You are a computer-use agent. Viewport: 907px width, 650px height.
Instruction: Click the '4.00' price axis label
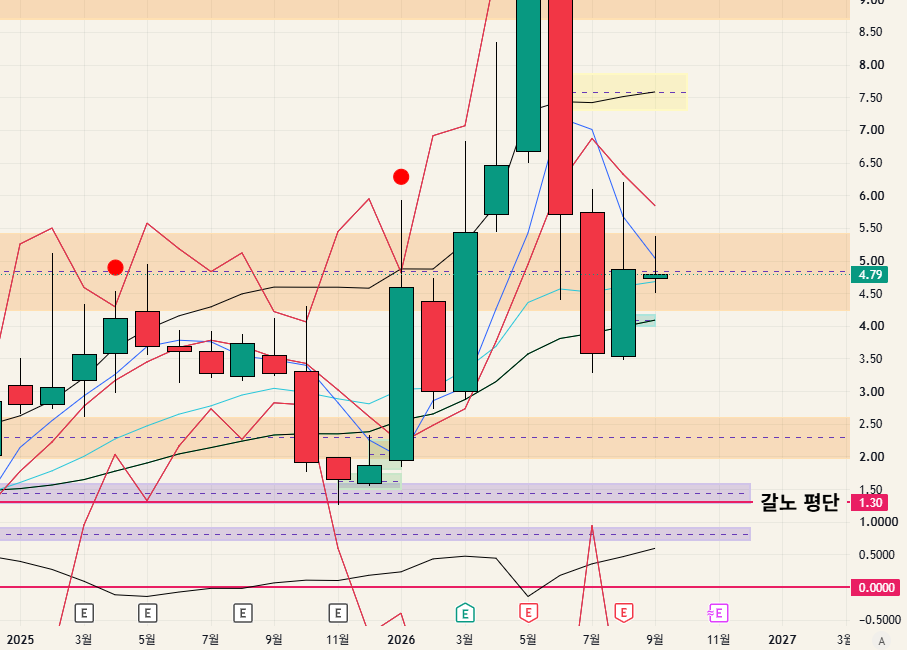tap(871, 326)
